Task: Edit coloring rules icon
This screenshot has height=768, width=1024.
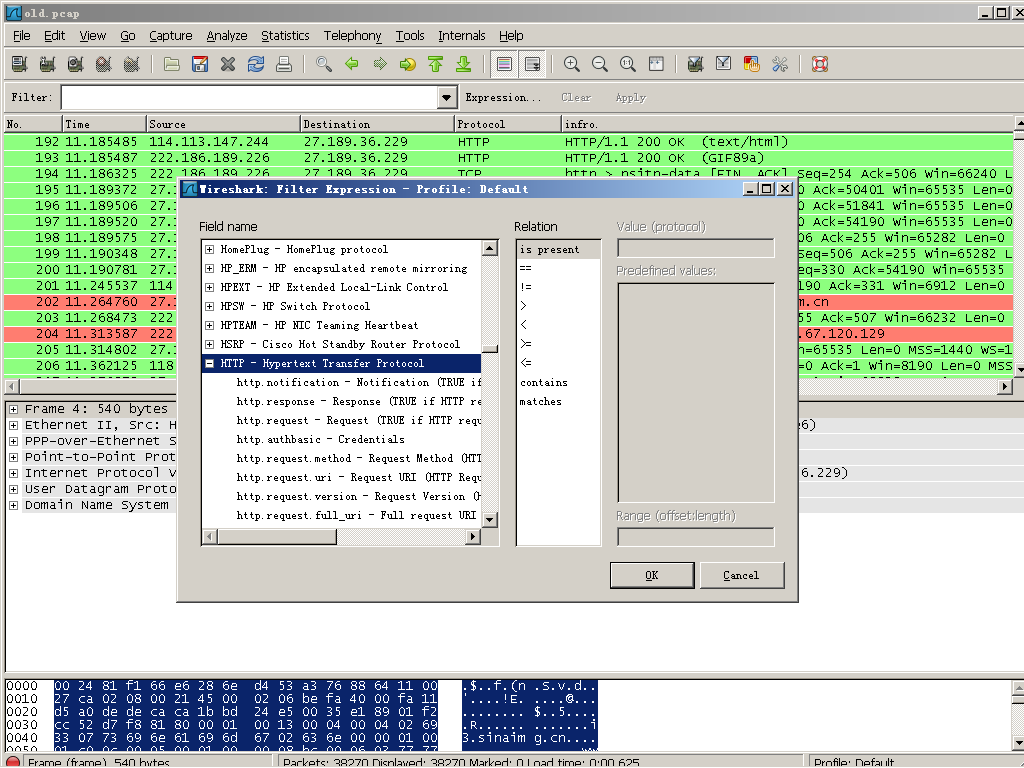Action: pos(752,64)
